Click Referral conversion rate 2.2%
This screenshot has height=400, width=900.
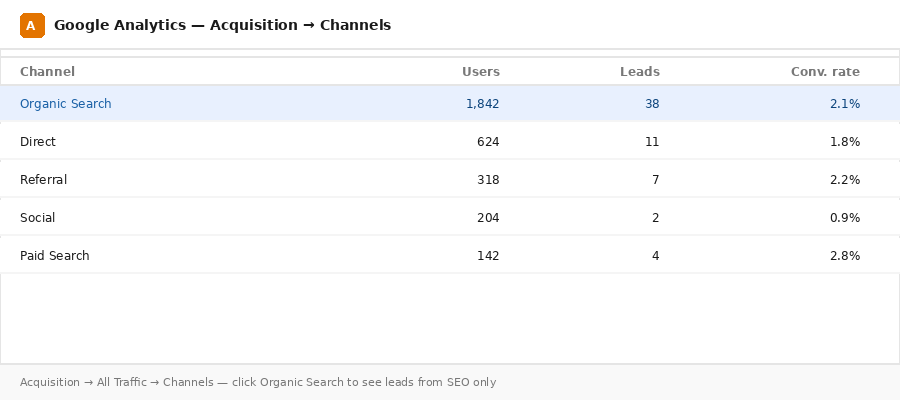pos(845,180)
